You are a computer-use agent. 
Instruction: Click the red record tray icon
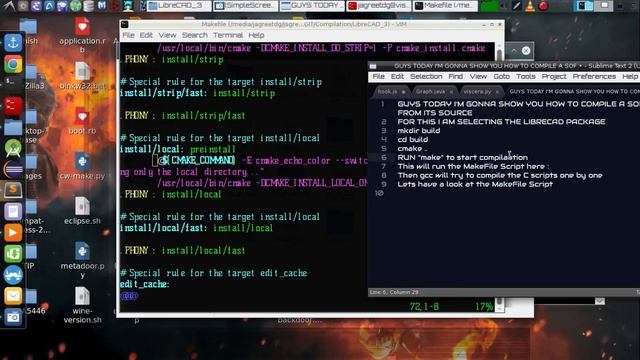click(543, 6)
